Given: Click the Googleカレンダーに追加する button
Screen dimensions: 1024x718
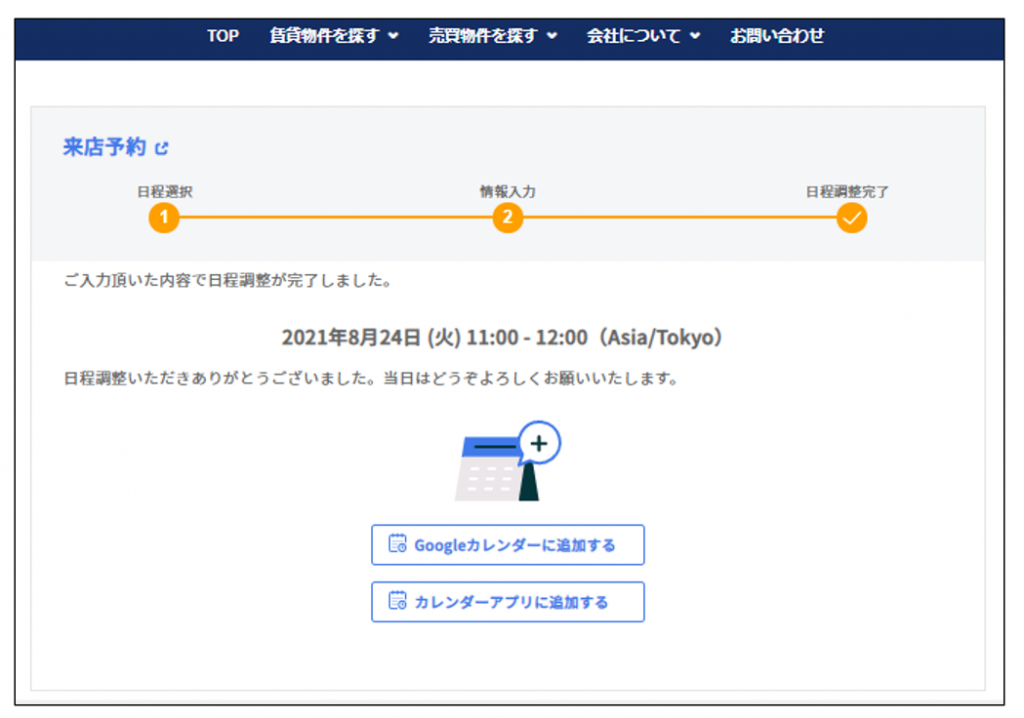Looking at the screenshot, I should tap(507, 545).
